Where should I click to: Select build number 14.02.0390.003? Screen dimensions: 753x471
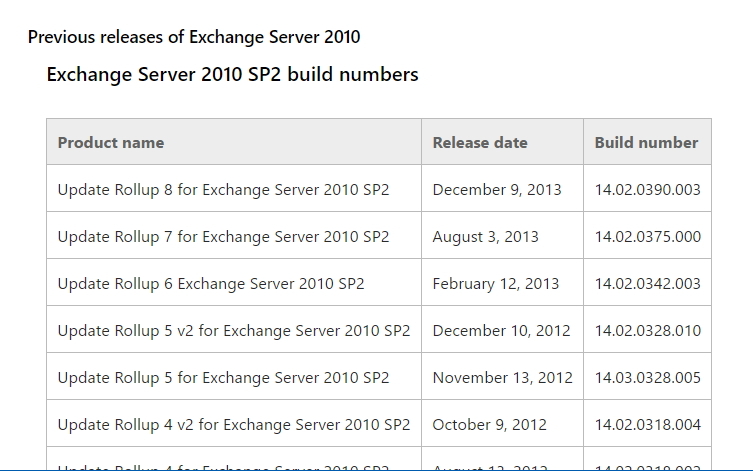tap(647, 189)
